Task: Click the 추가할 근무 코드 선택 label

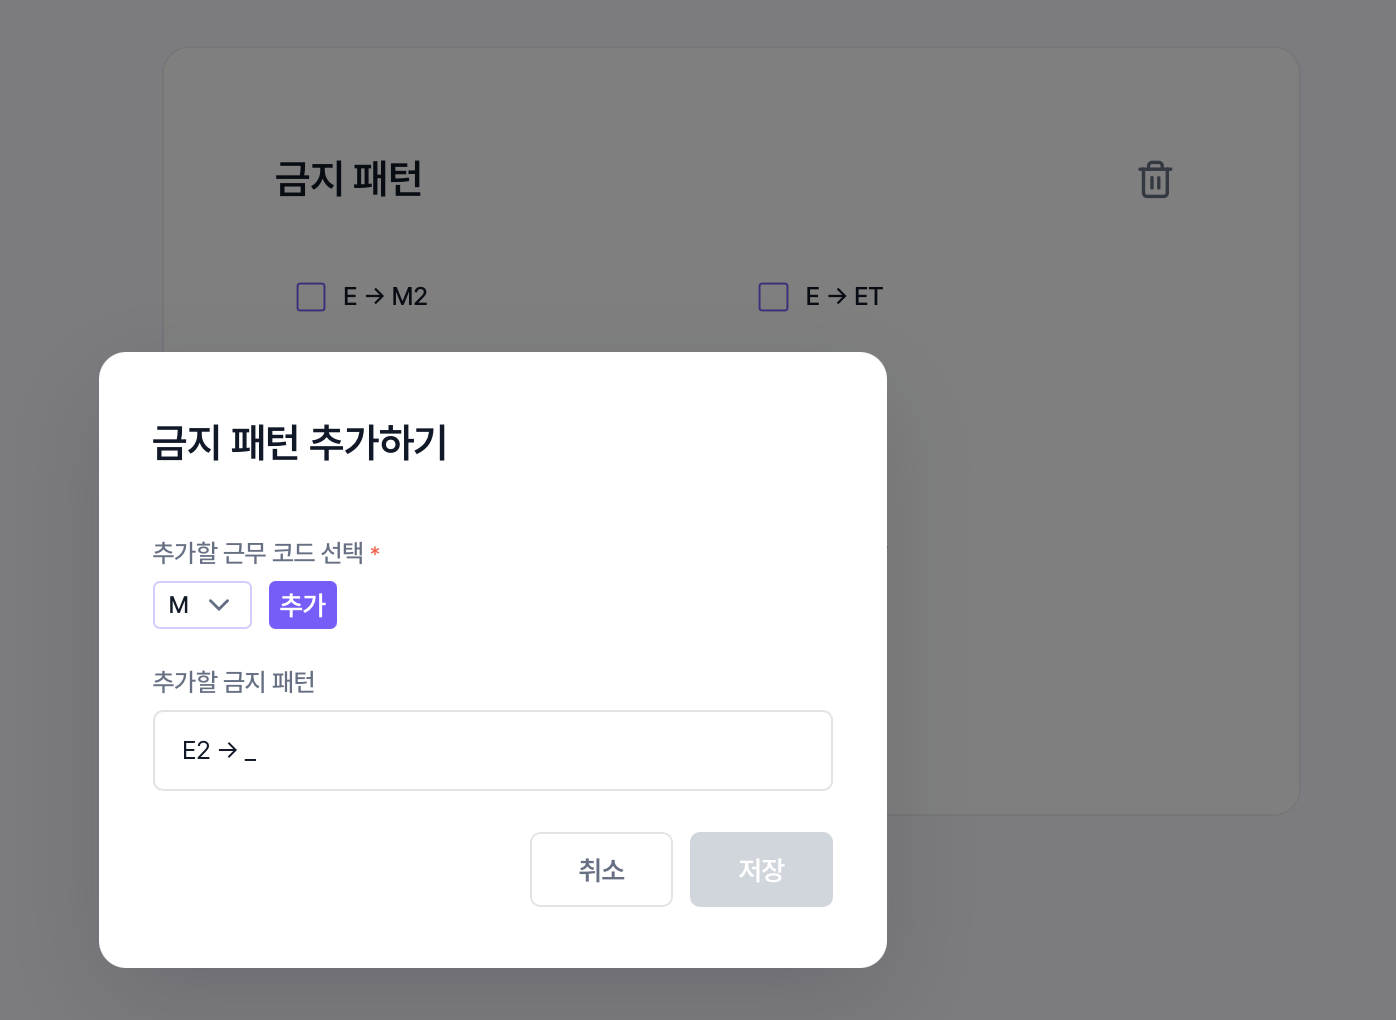Action: point(258,552)
